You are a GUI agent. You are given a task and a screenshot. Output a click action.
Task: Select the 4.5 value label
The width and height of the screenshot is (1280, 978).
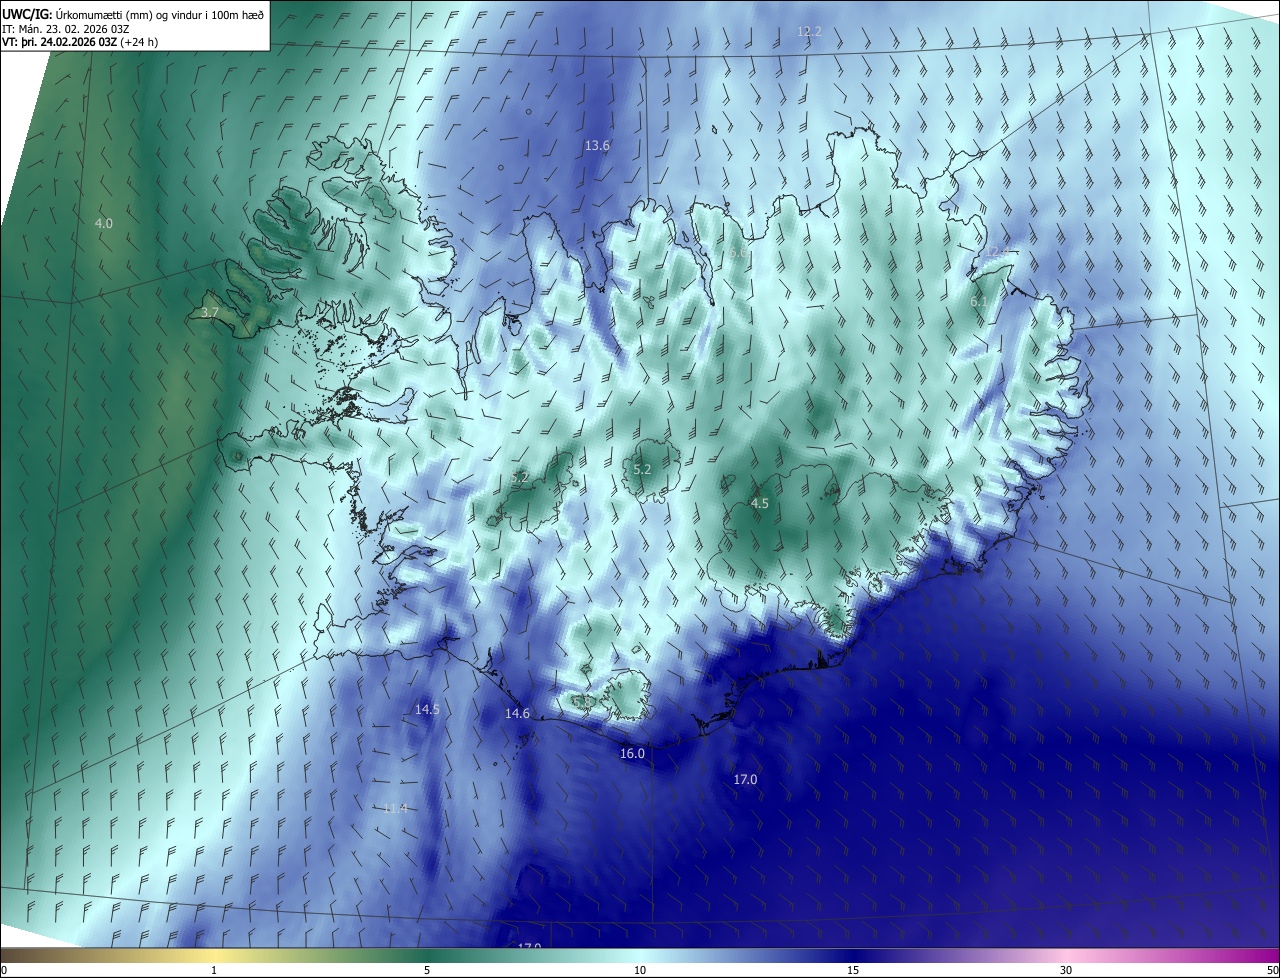coord(759,504)
